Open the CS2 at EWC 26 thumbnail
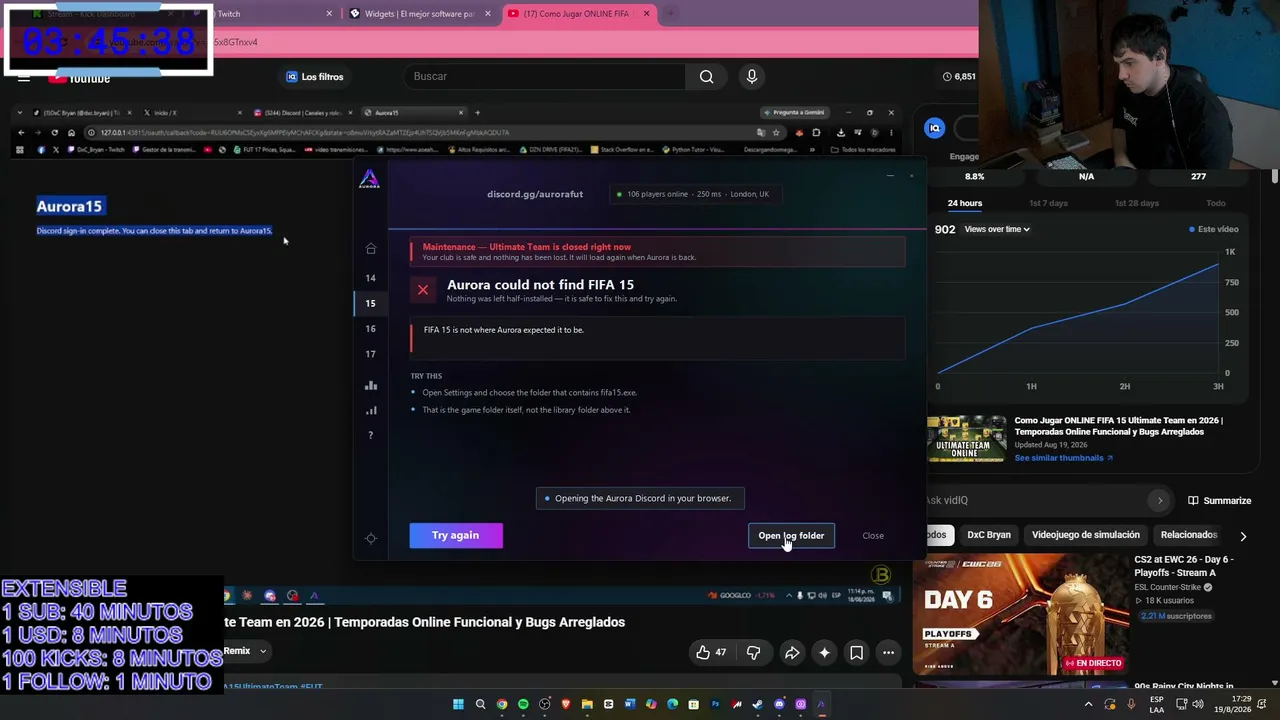The height and width of the screenshot is (720, 1280). point(1021,615)
